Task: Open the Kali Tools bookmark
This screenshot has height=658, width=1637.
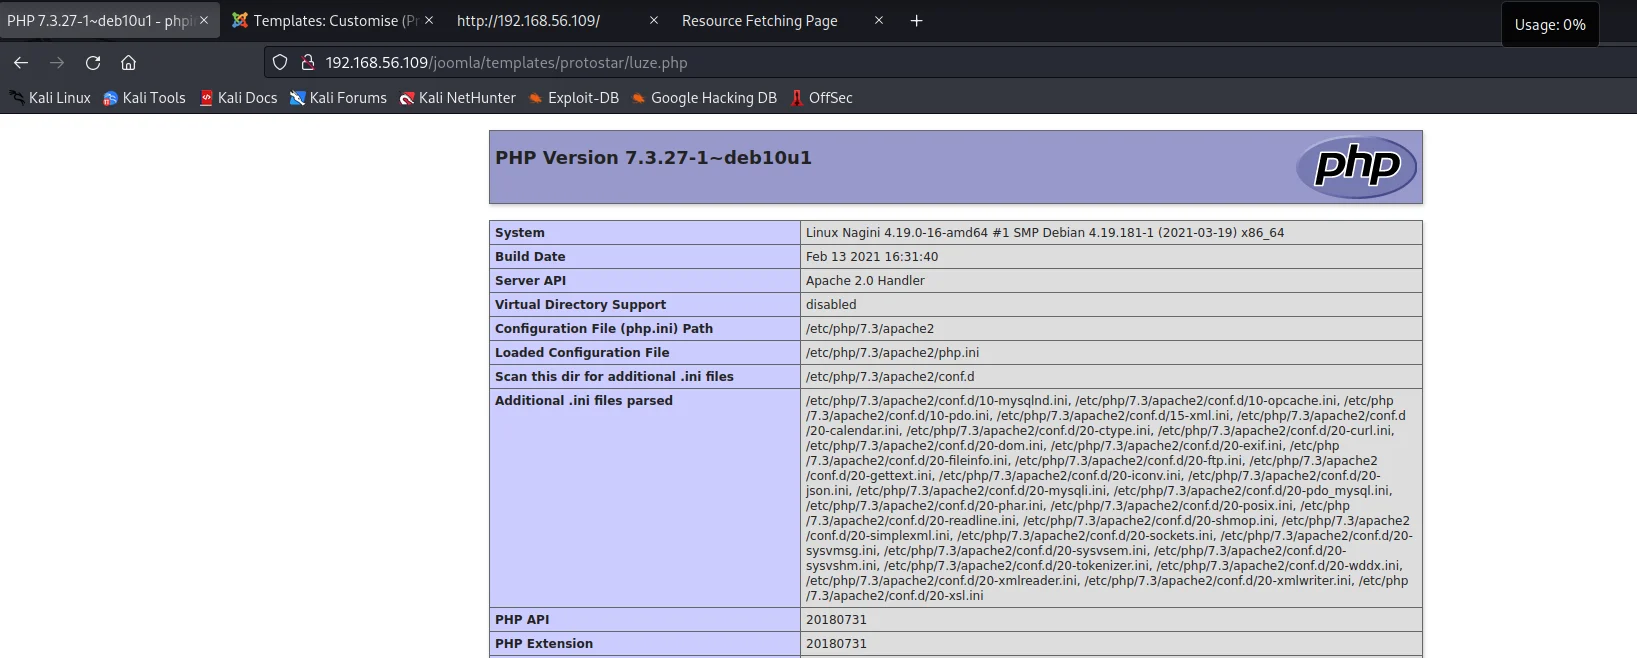Action: pyautogui.click(x=145, y=98)
